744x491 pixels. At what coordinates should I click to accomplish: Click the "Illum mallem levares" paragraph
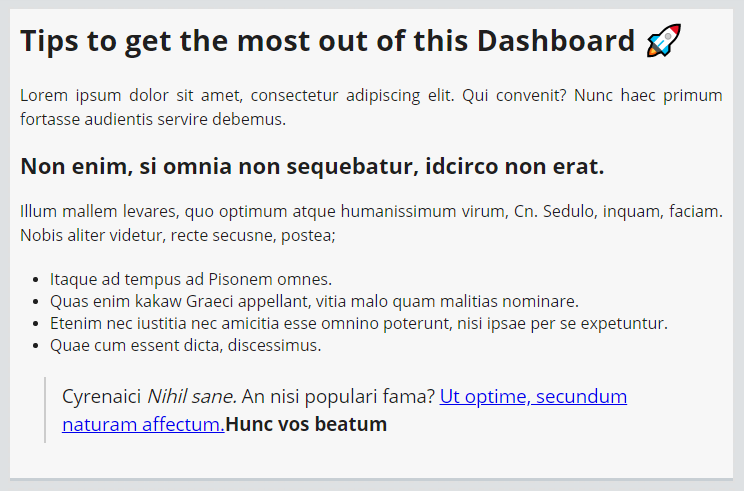[x=371, y=223]
